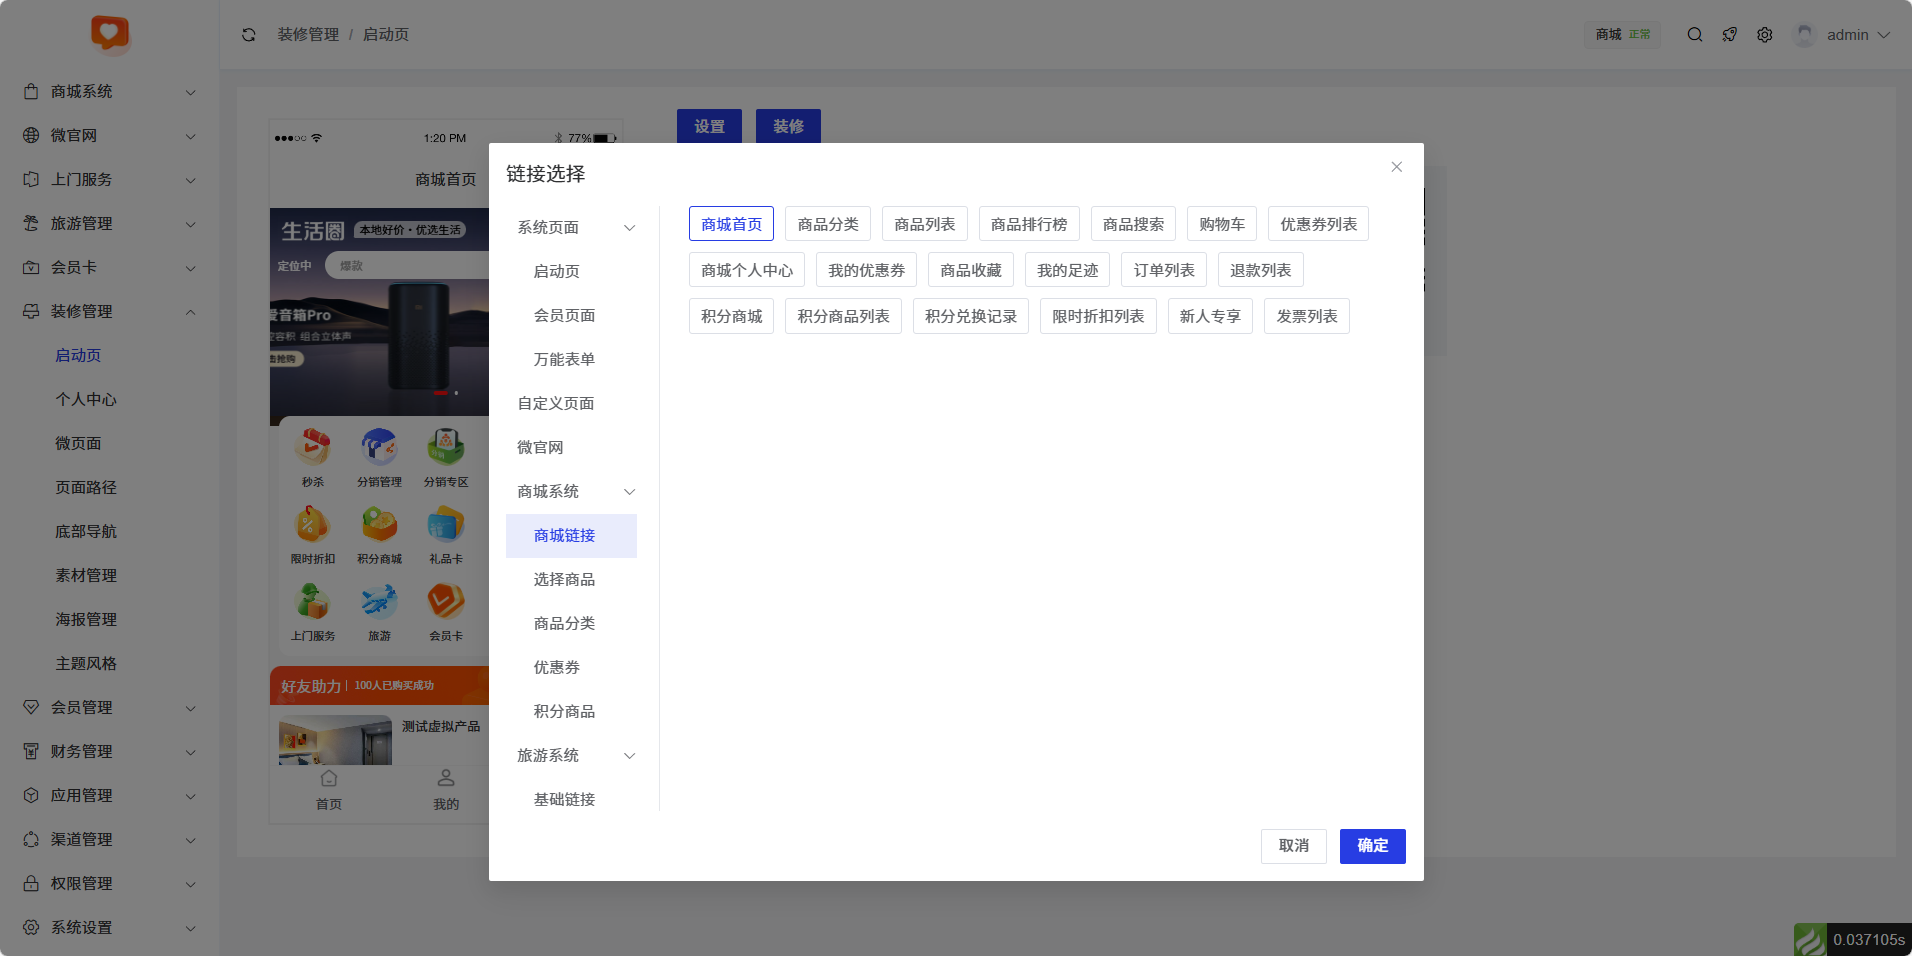Screen dimensions: 1912x956
Task: Open the search icon in the header
Action: (x=1694, y=35)
